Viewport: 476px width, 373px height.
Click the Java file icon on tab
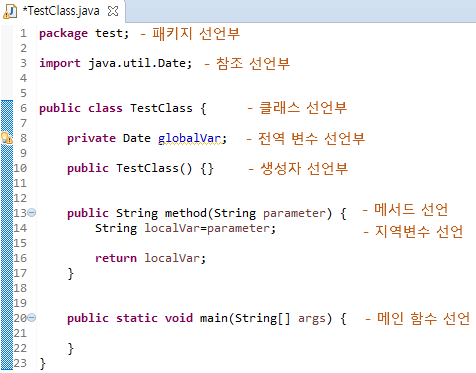coord(10,11)
